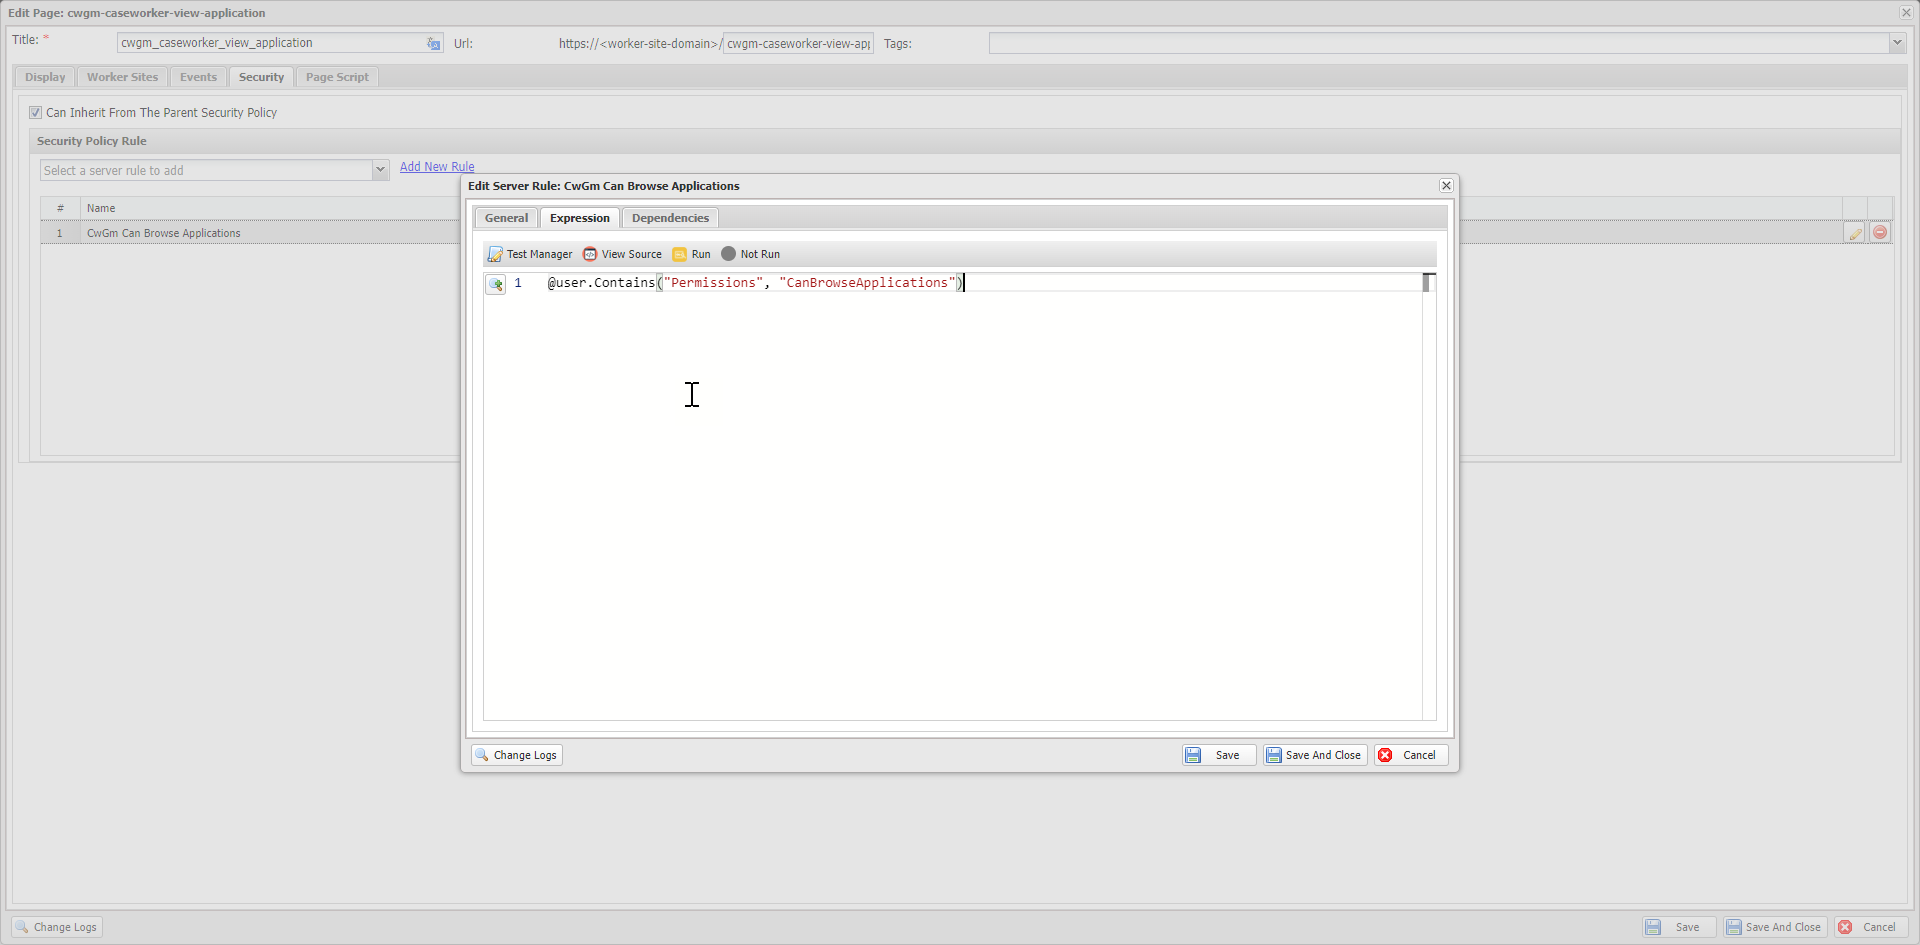The height and width of the screenshot is (945, 1920).
Task: Click the Title input field
Action: (x=271, y=43)
